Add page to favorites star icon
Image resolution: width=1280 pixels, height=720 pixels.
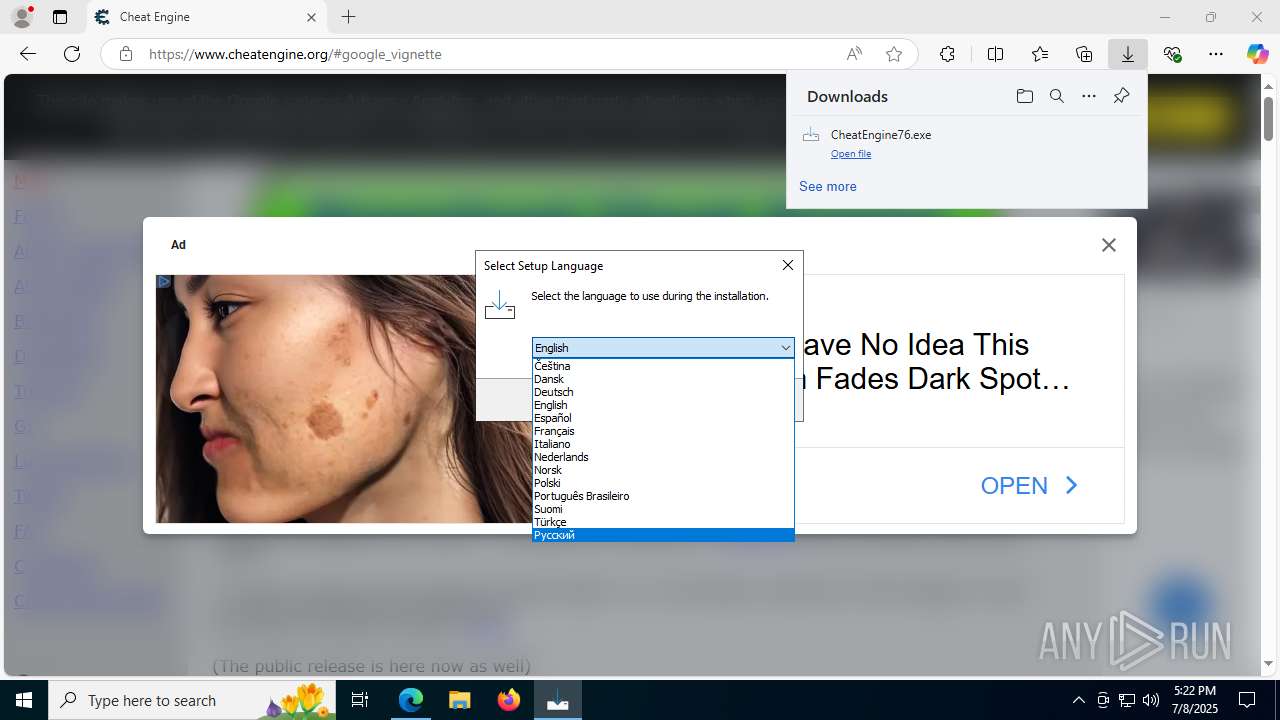[x=894, y=54]
